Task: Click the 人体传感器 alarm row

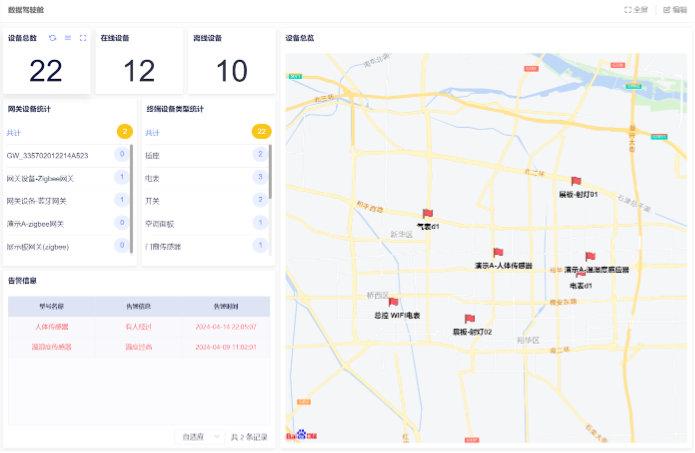Action: (x=138, y=327)
